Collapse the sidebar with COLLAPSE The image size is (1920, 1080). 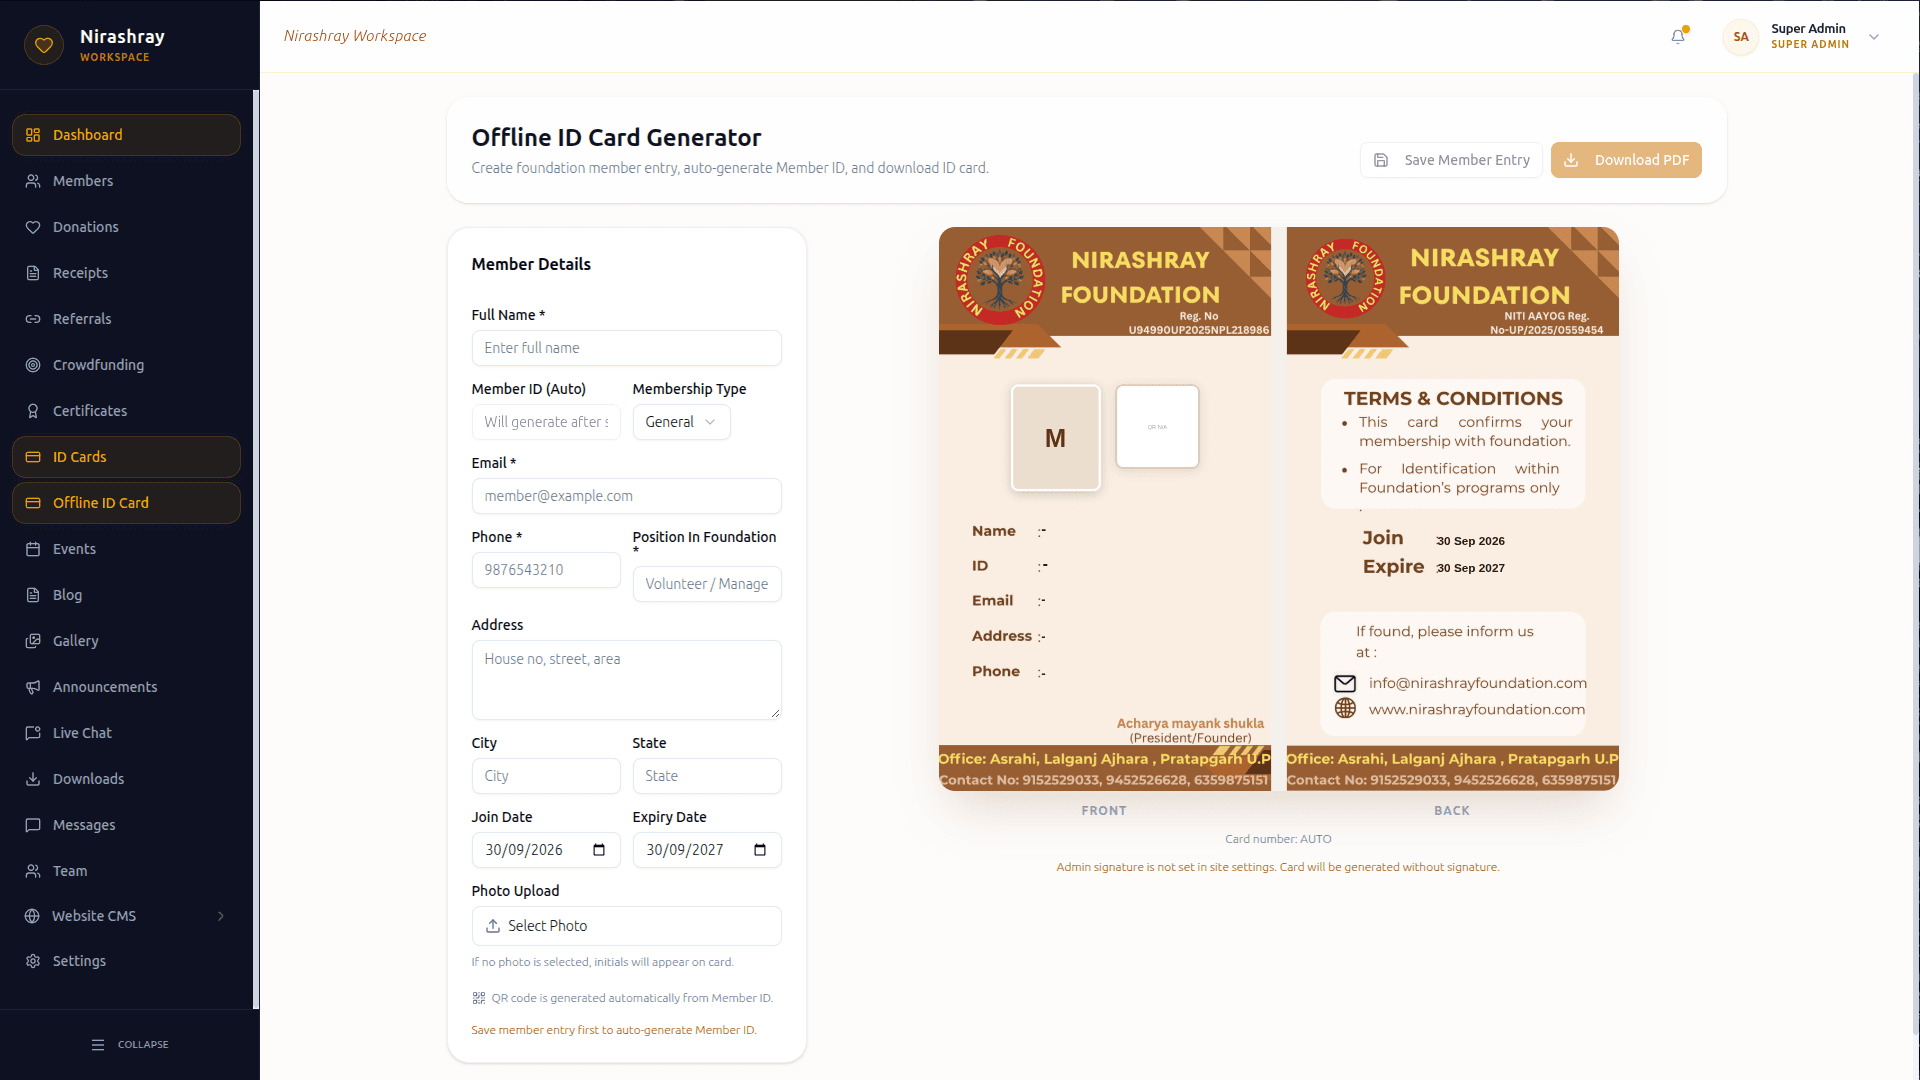point(130,1044)
